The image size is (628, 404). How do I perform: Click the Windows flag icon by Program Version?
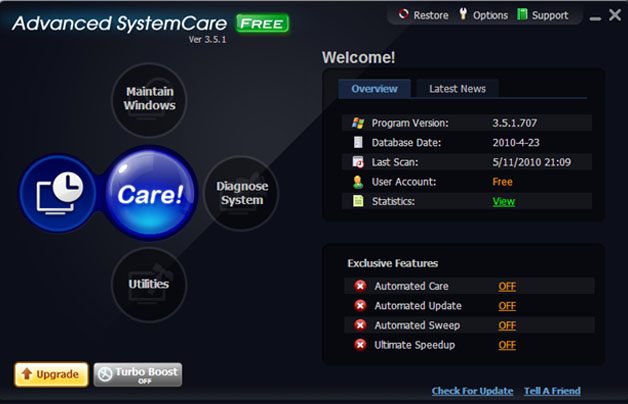click(358, 123)
